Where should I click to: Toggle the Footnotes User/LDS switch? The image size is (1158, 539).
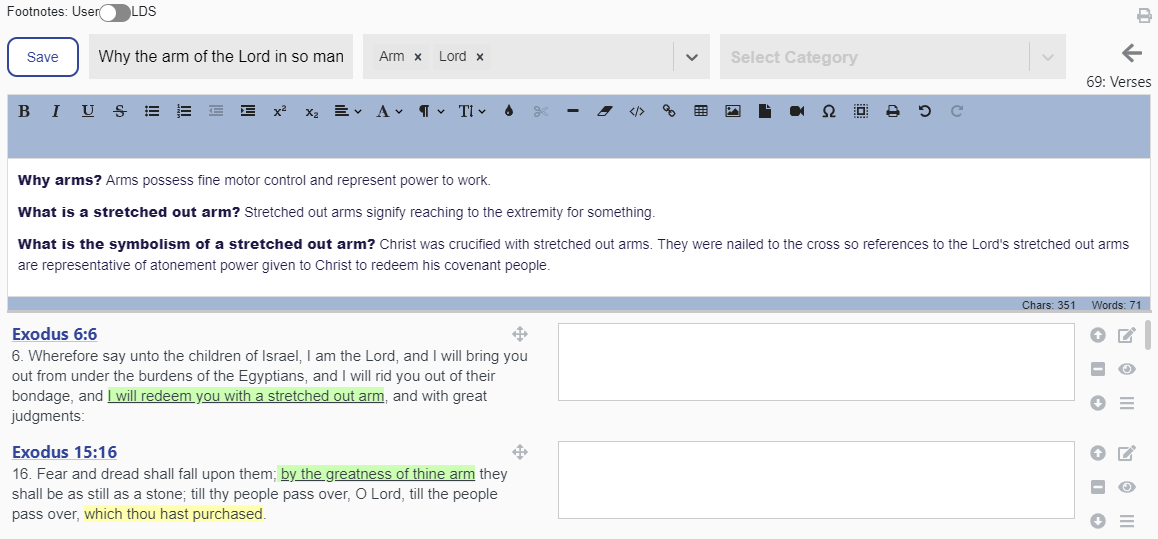(x=115, y=12)
